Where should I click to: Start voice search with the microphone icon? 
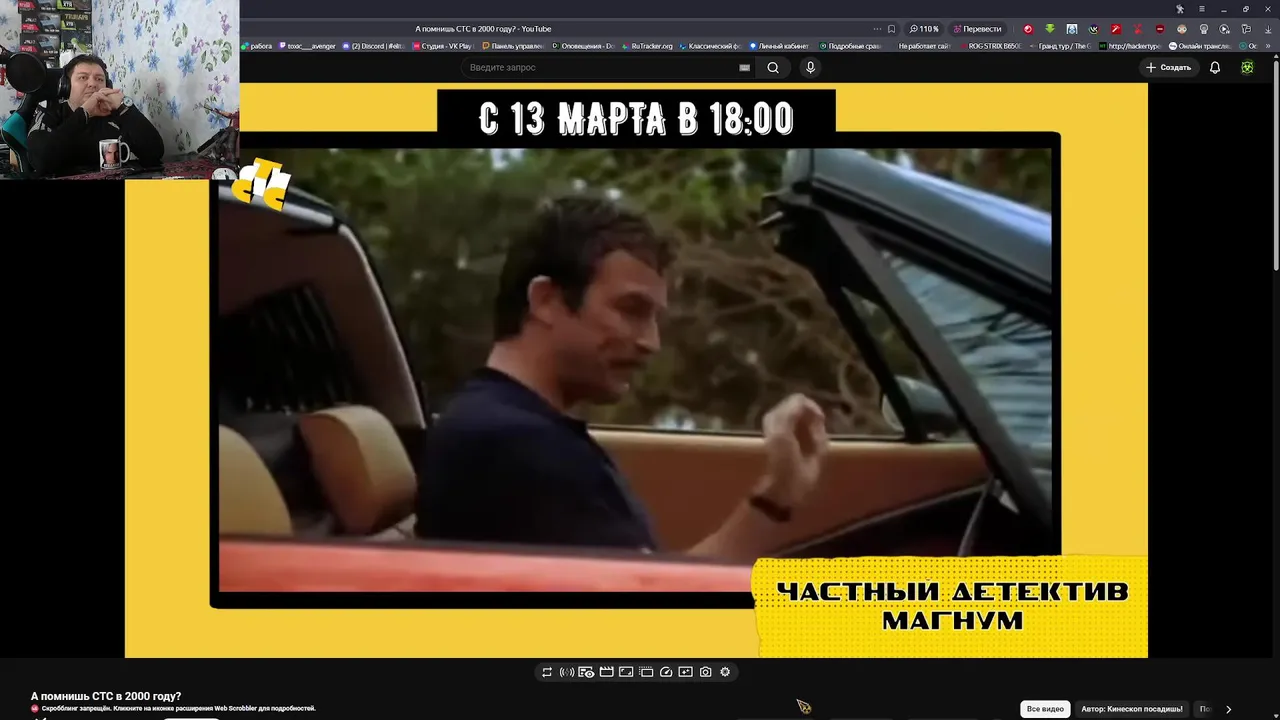[x=810, y=67]
